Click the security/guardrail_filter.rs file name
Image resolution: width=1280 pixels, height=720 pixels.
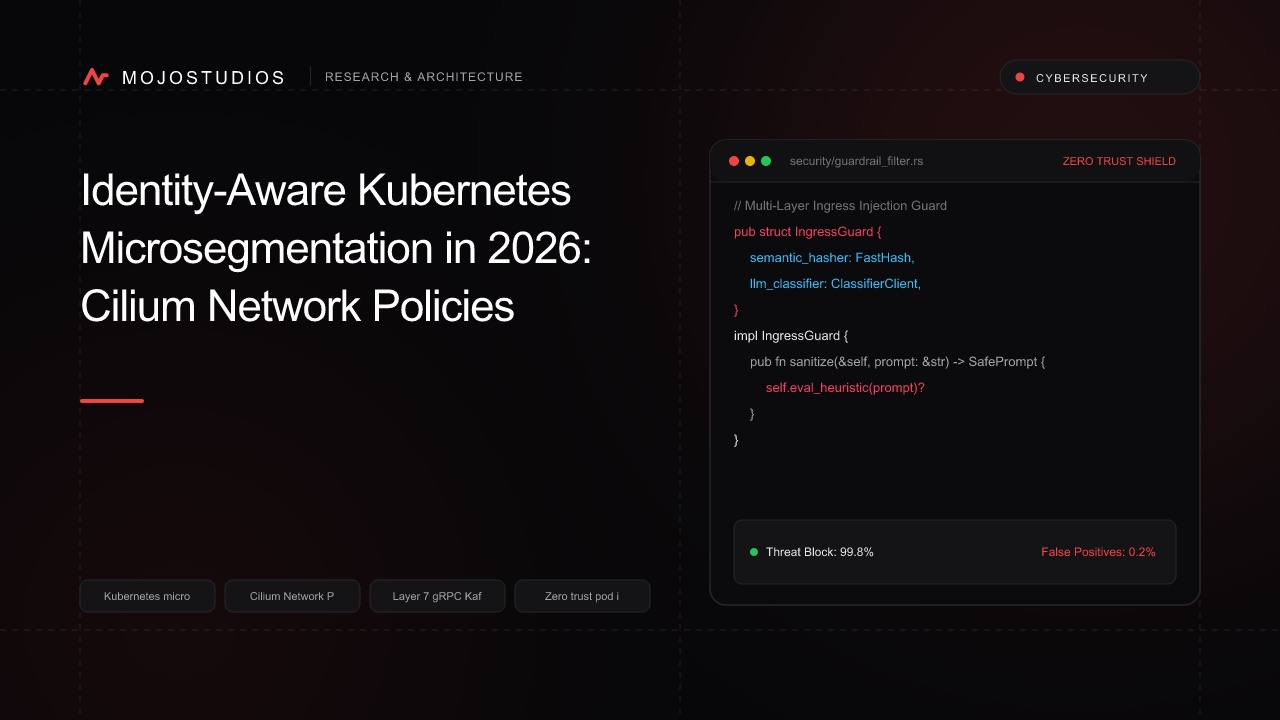tap(856, 161)
